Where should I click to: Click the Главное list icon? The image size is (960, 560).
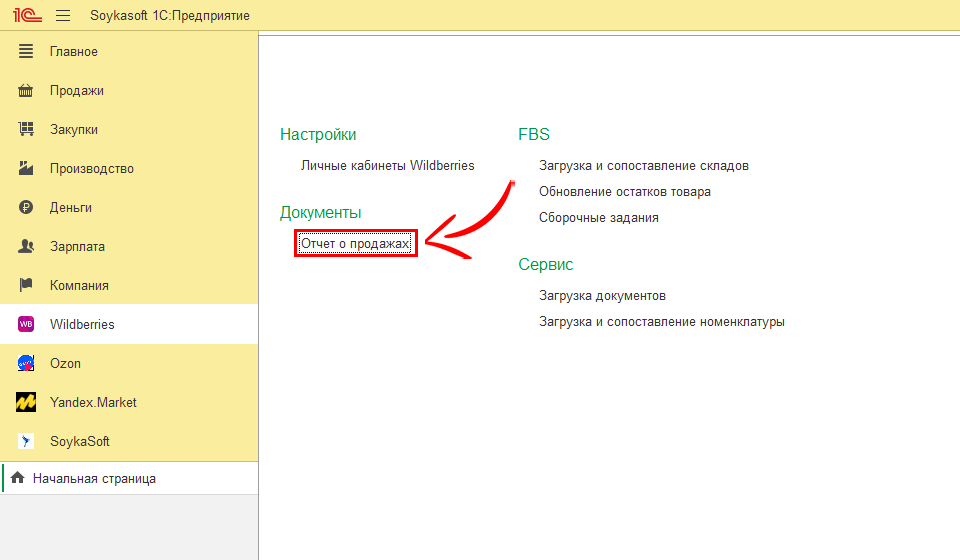(x=26, y=51)
